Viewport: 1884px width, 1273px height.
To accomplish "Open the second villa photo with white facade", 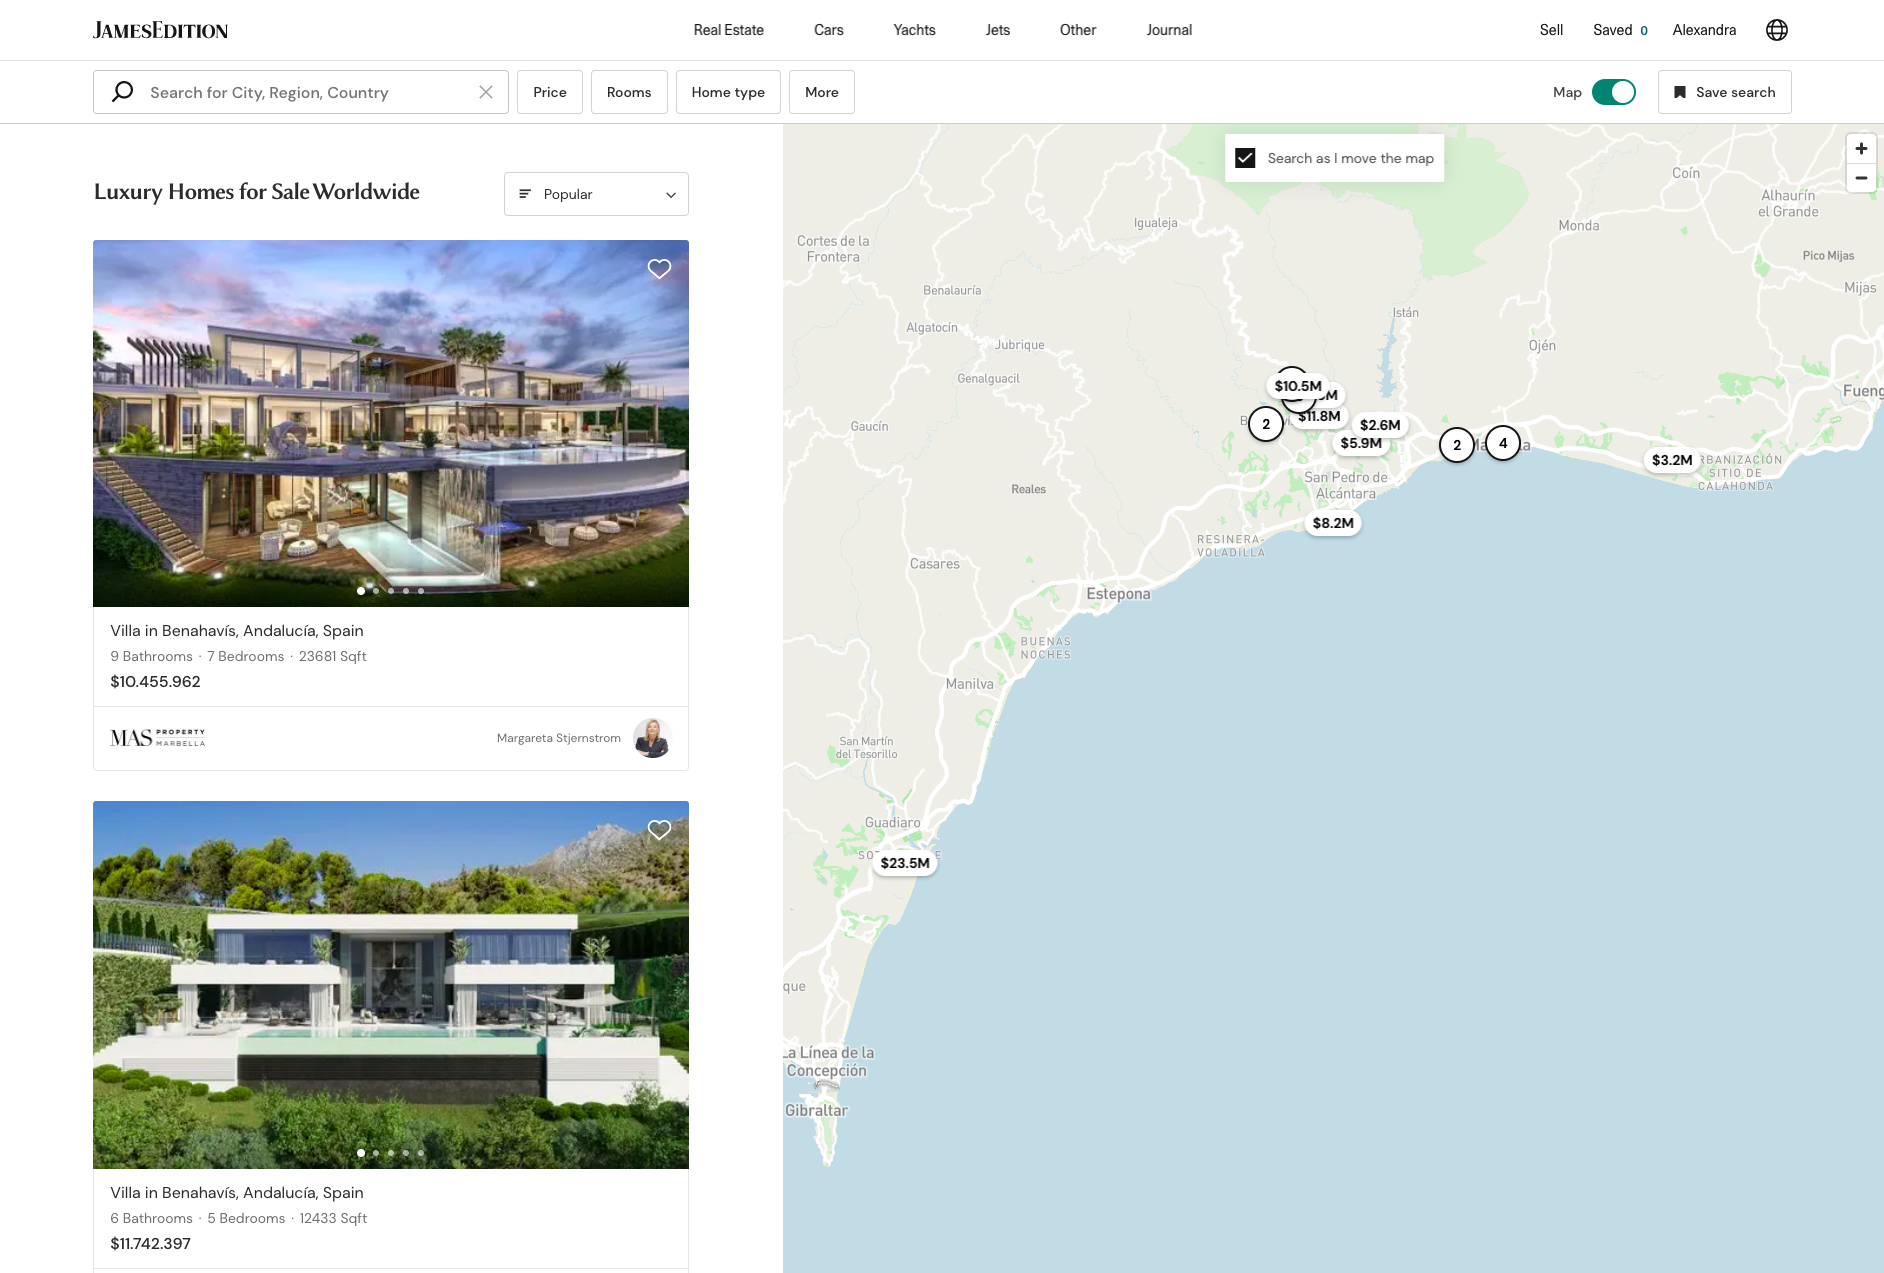I will pyautogui.click(x=391, y=985).
